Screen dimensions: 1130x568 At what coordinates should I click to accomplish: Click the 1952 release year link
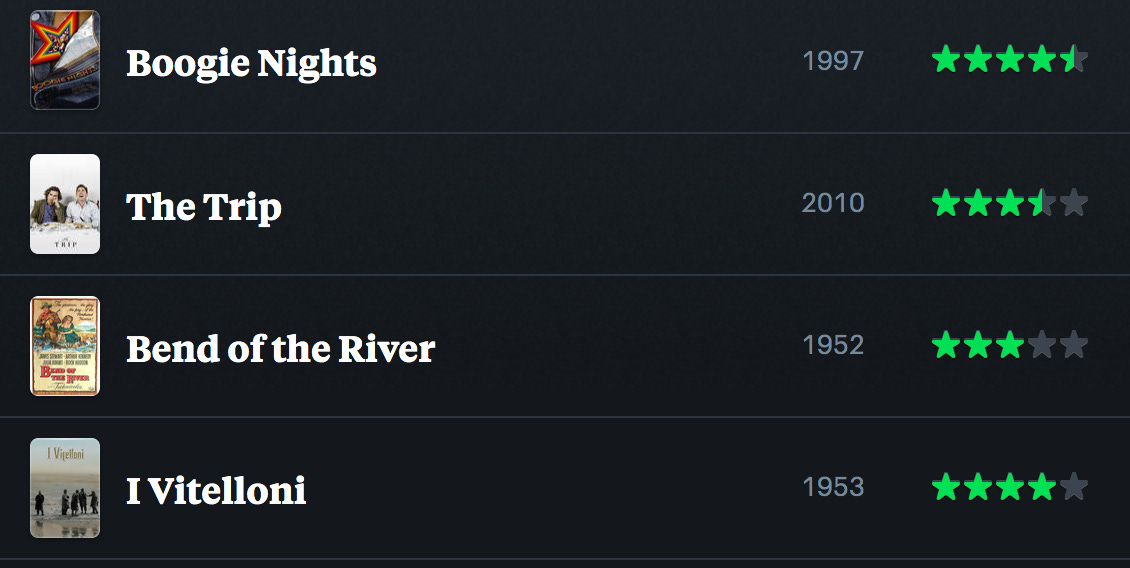(x=833, y=345)
